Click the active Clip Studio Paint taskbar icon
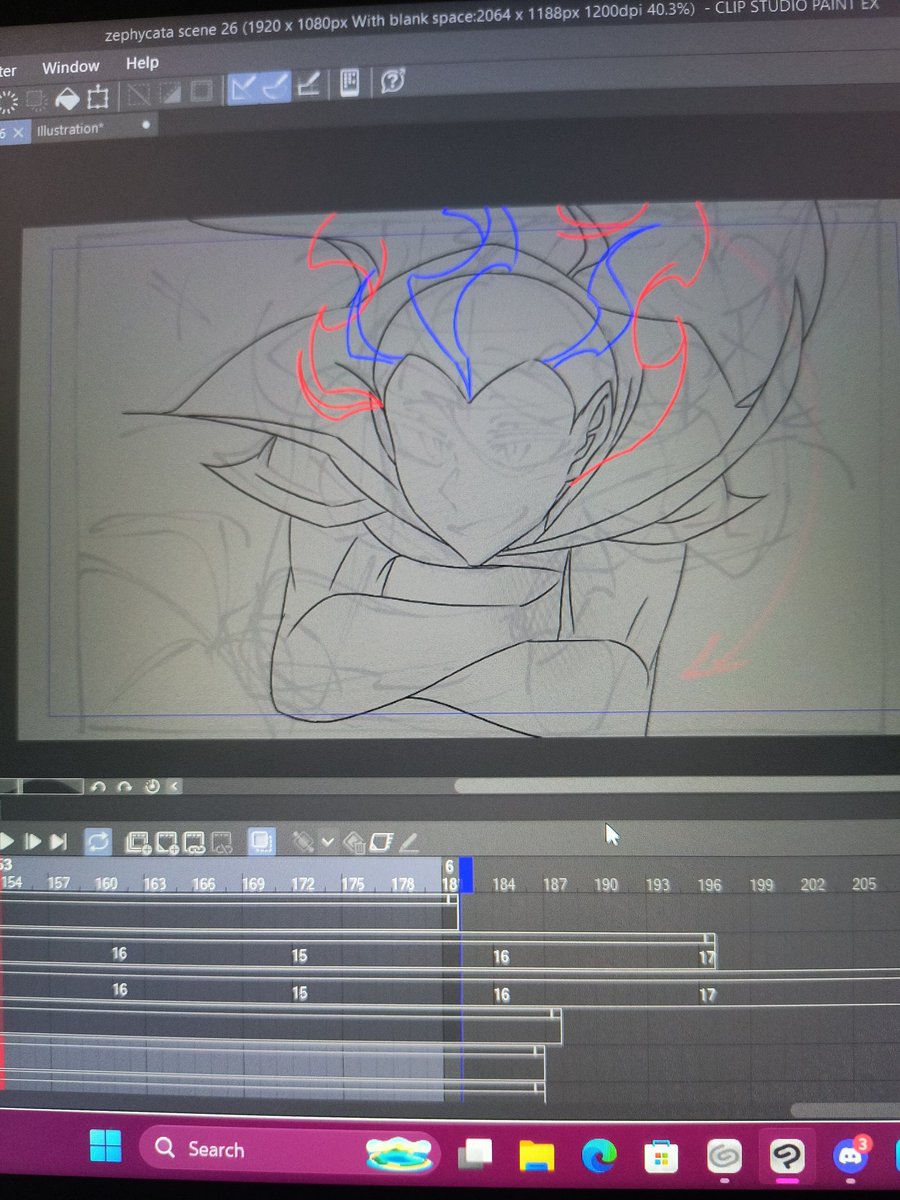The width and height of the screenshot is (900, 1200). click(785, 1158)
